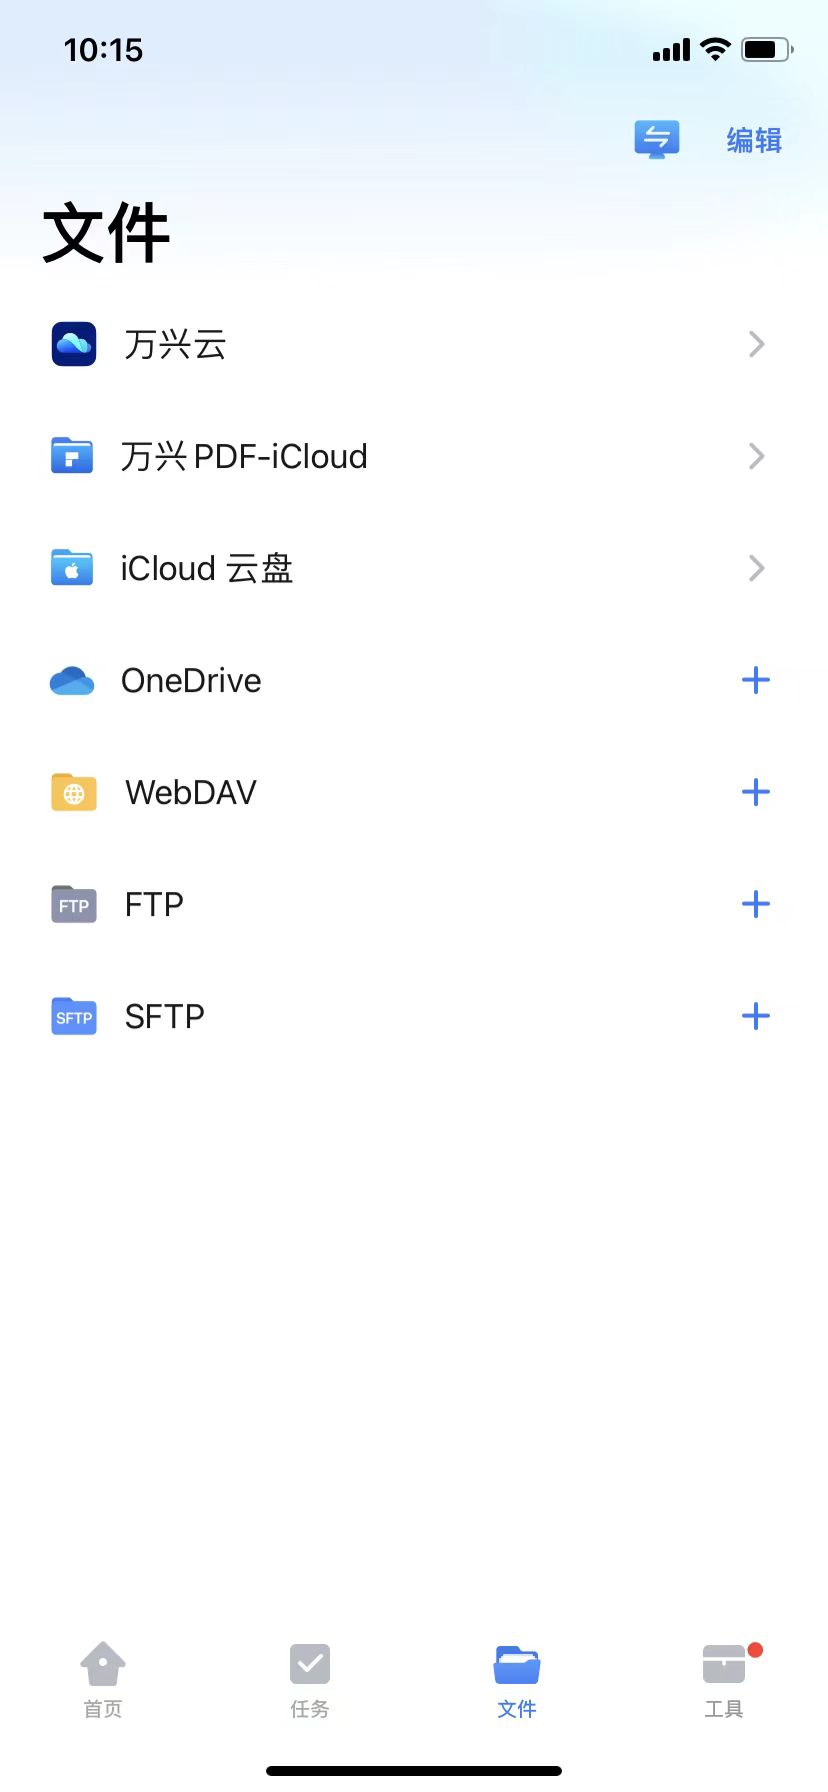Tap the OneDrive cloud icon

72,681
